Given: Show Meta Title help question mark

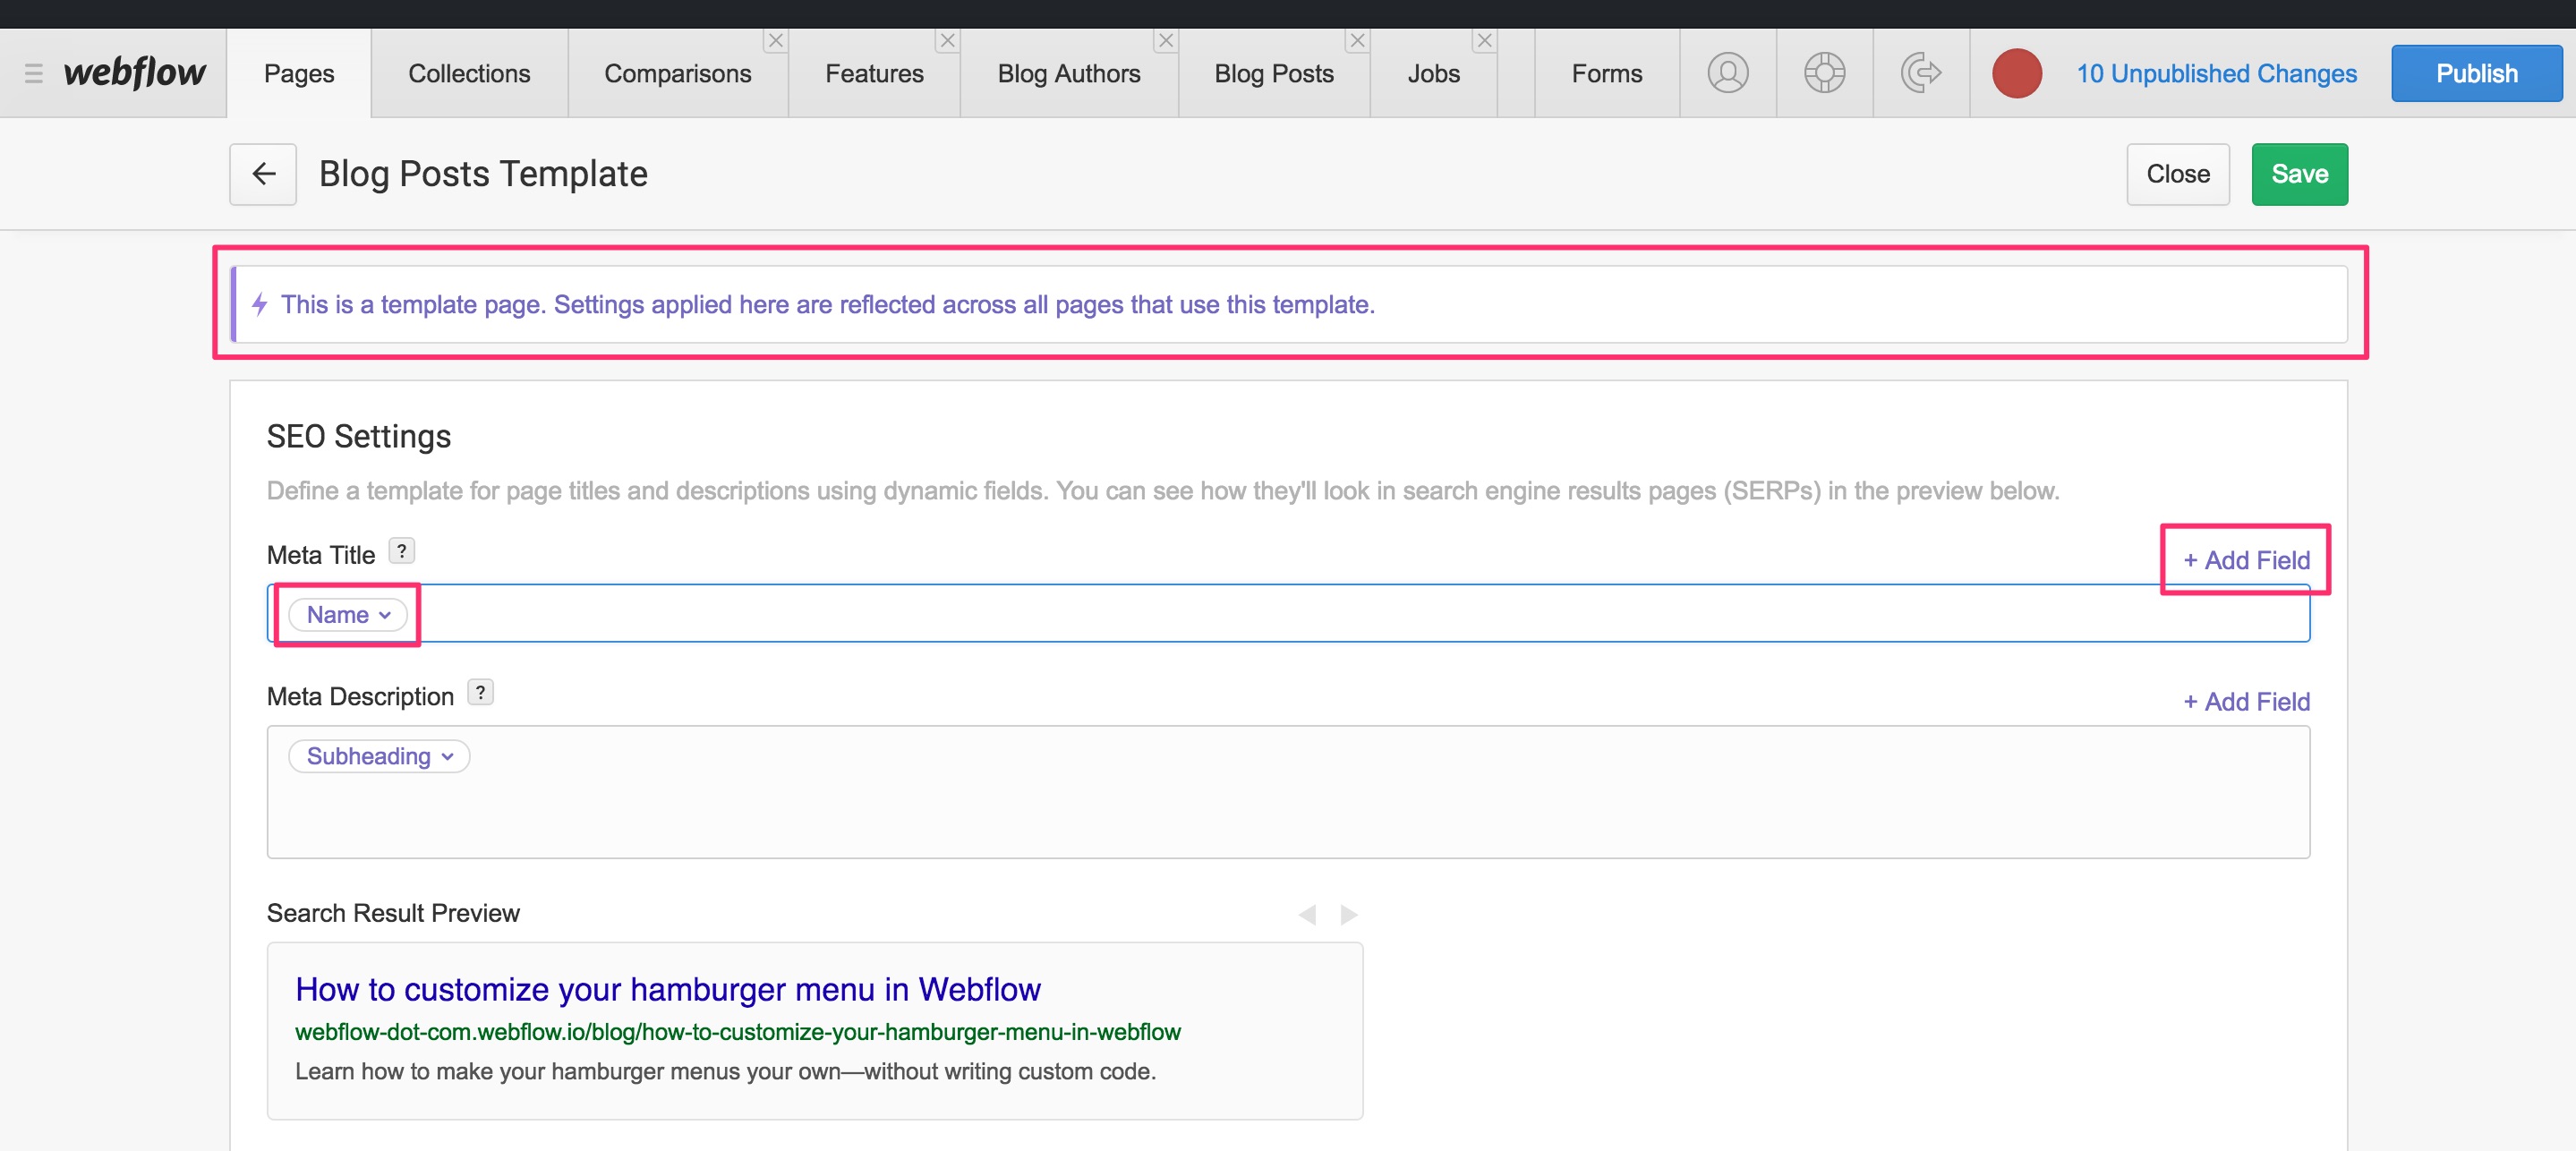Looking at the screenshot, I should coord(402,551).
